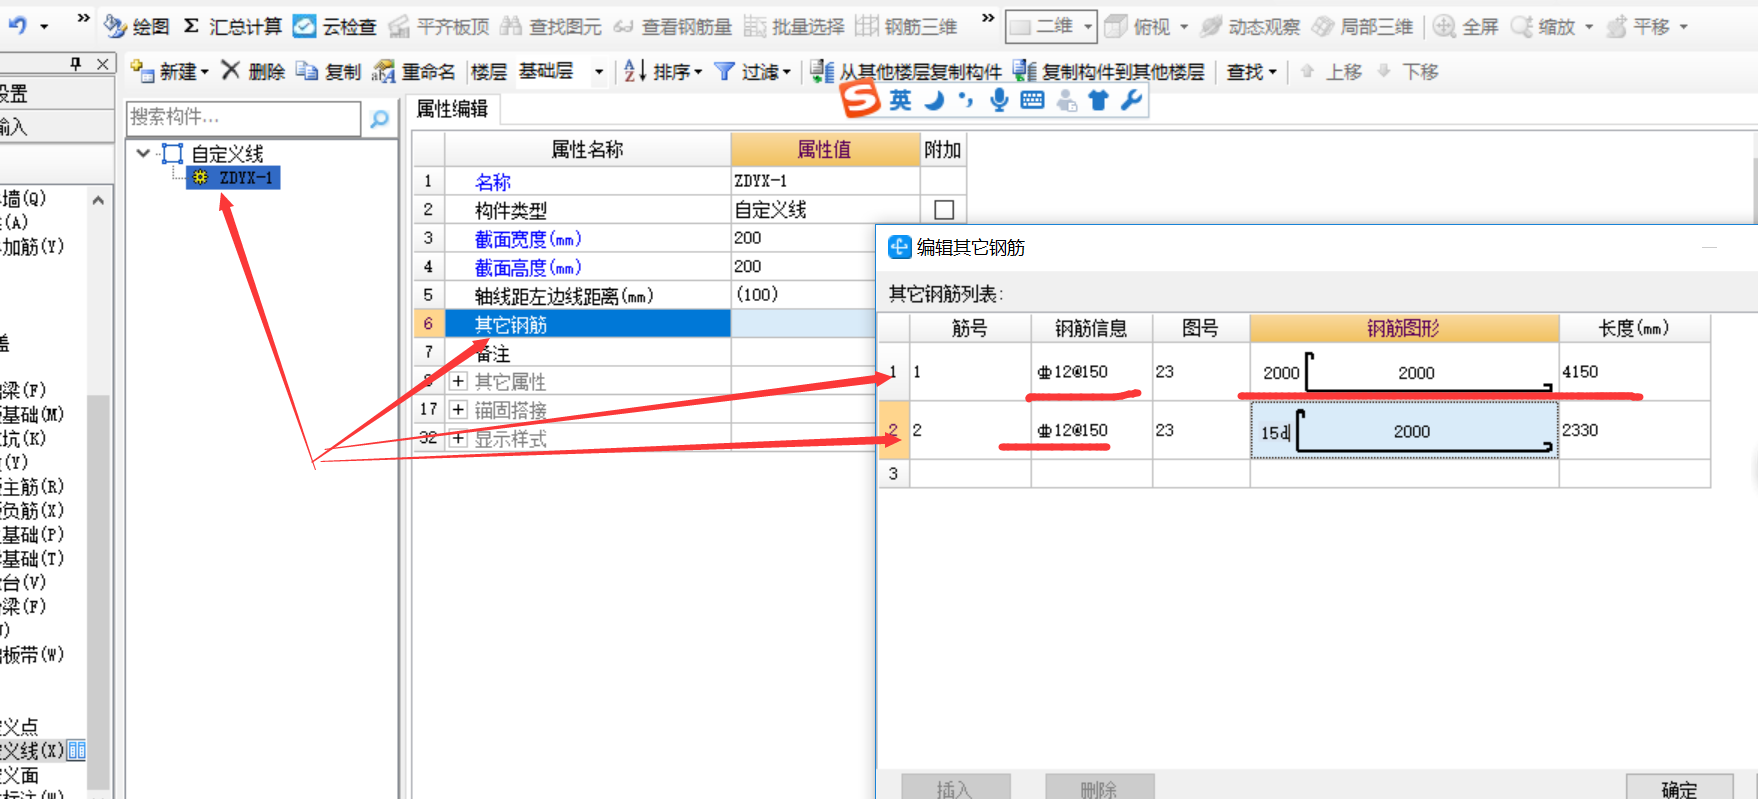Tick the 构件类型 附加 checkbox

[944, 210]
